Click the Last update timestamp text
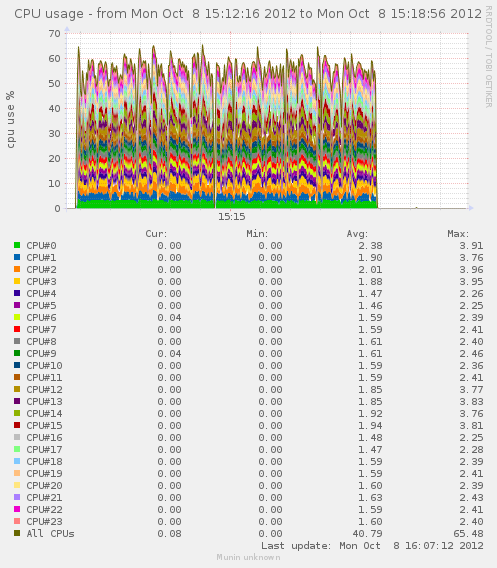Screen dimensions: 497x568 tap(372, 546)
